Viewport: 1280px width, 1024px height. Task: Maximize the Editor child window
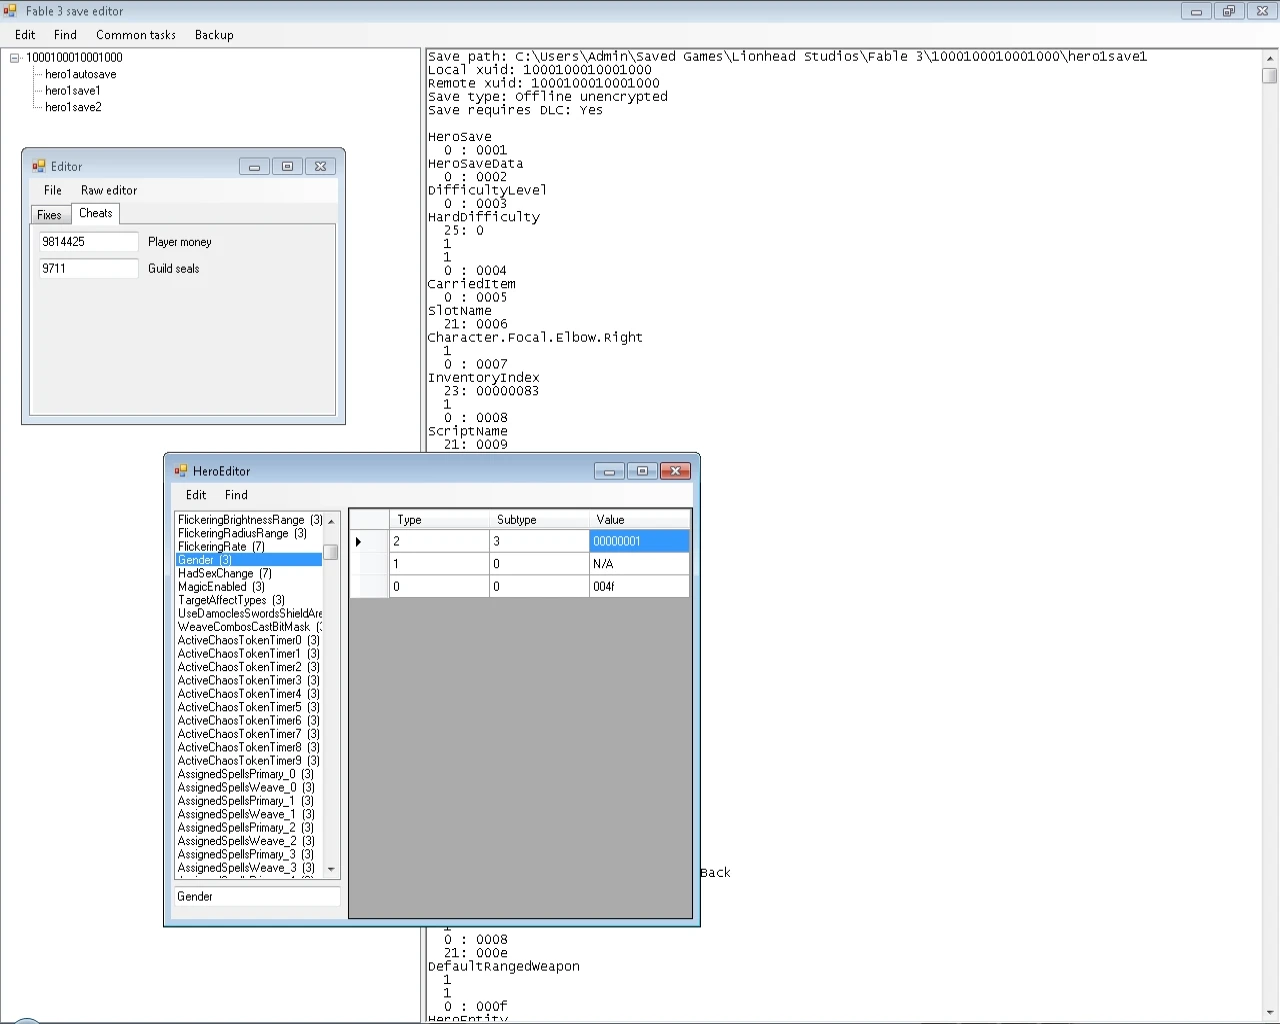pos(287,167)
